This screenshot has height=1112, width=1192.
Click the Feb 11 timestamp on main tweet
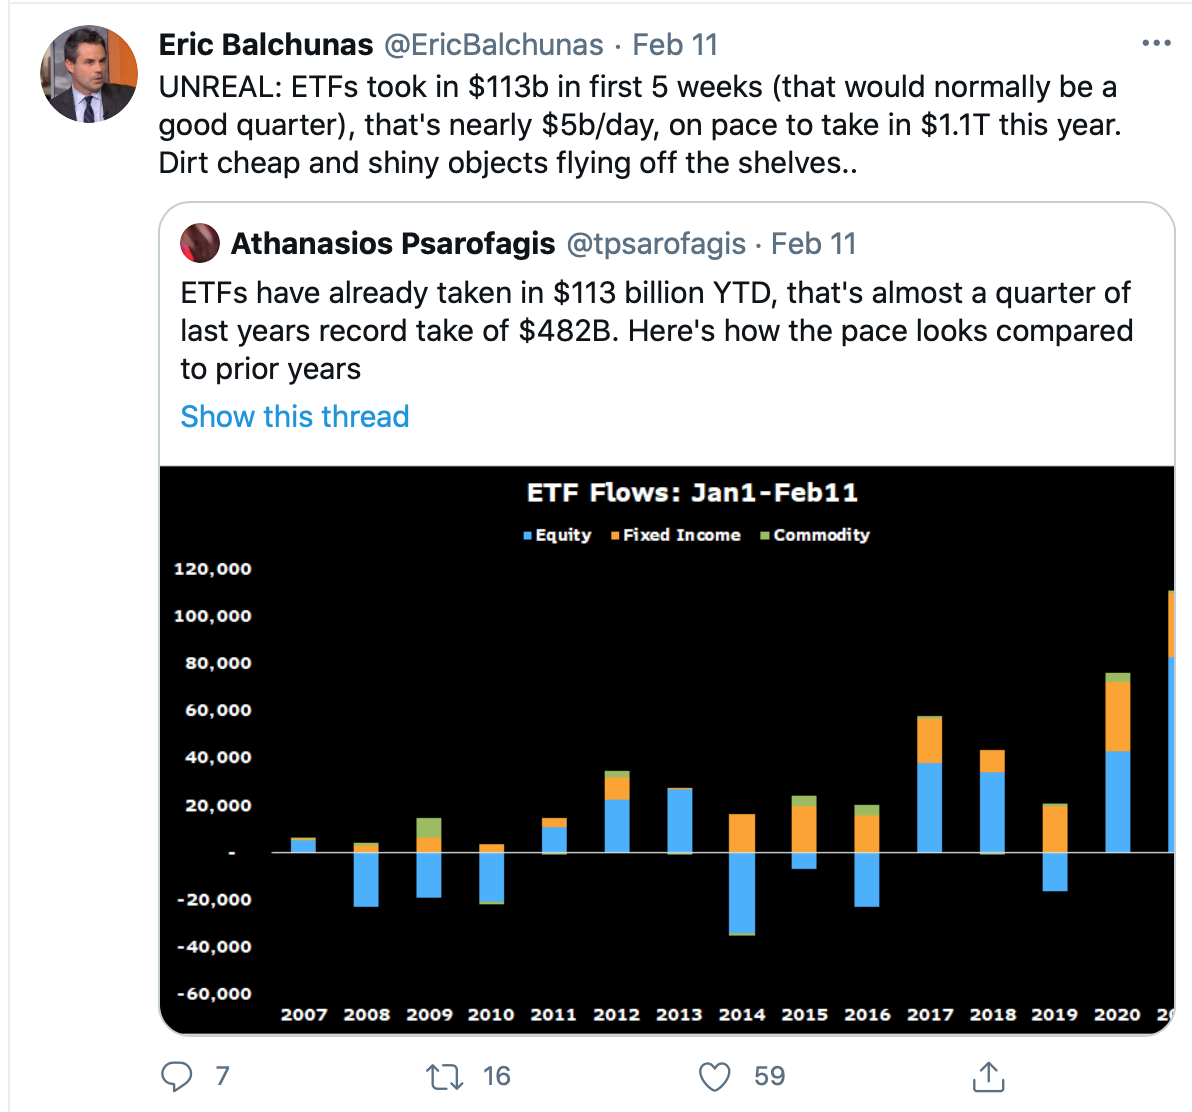(x=675, y=45)
